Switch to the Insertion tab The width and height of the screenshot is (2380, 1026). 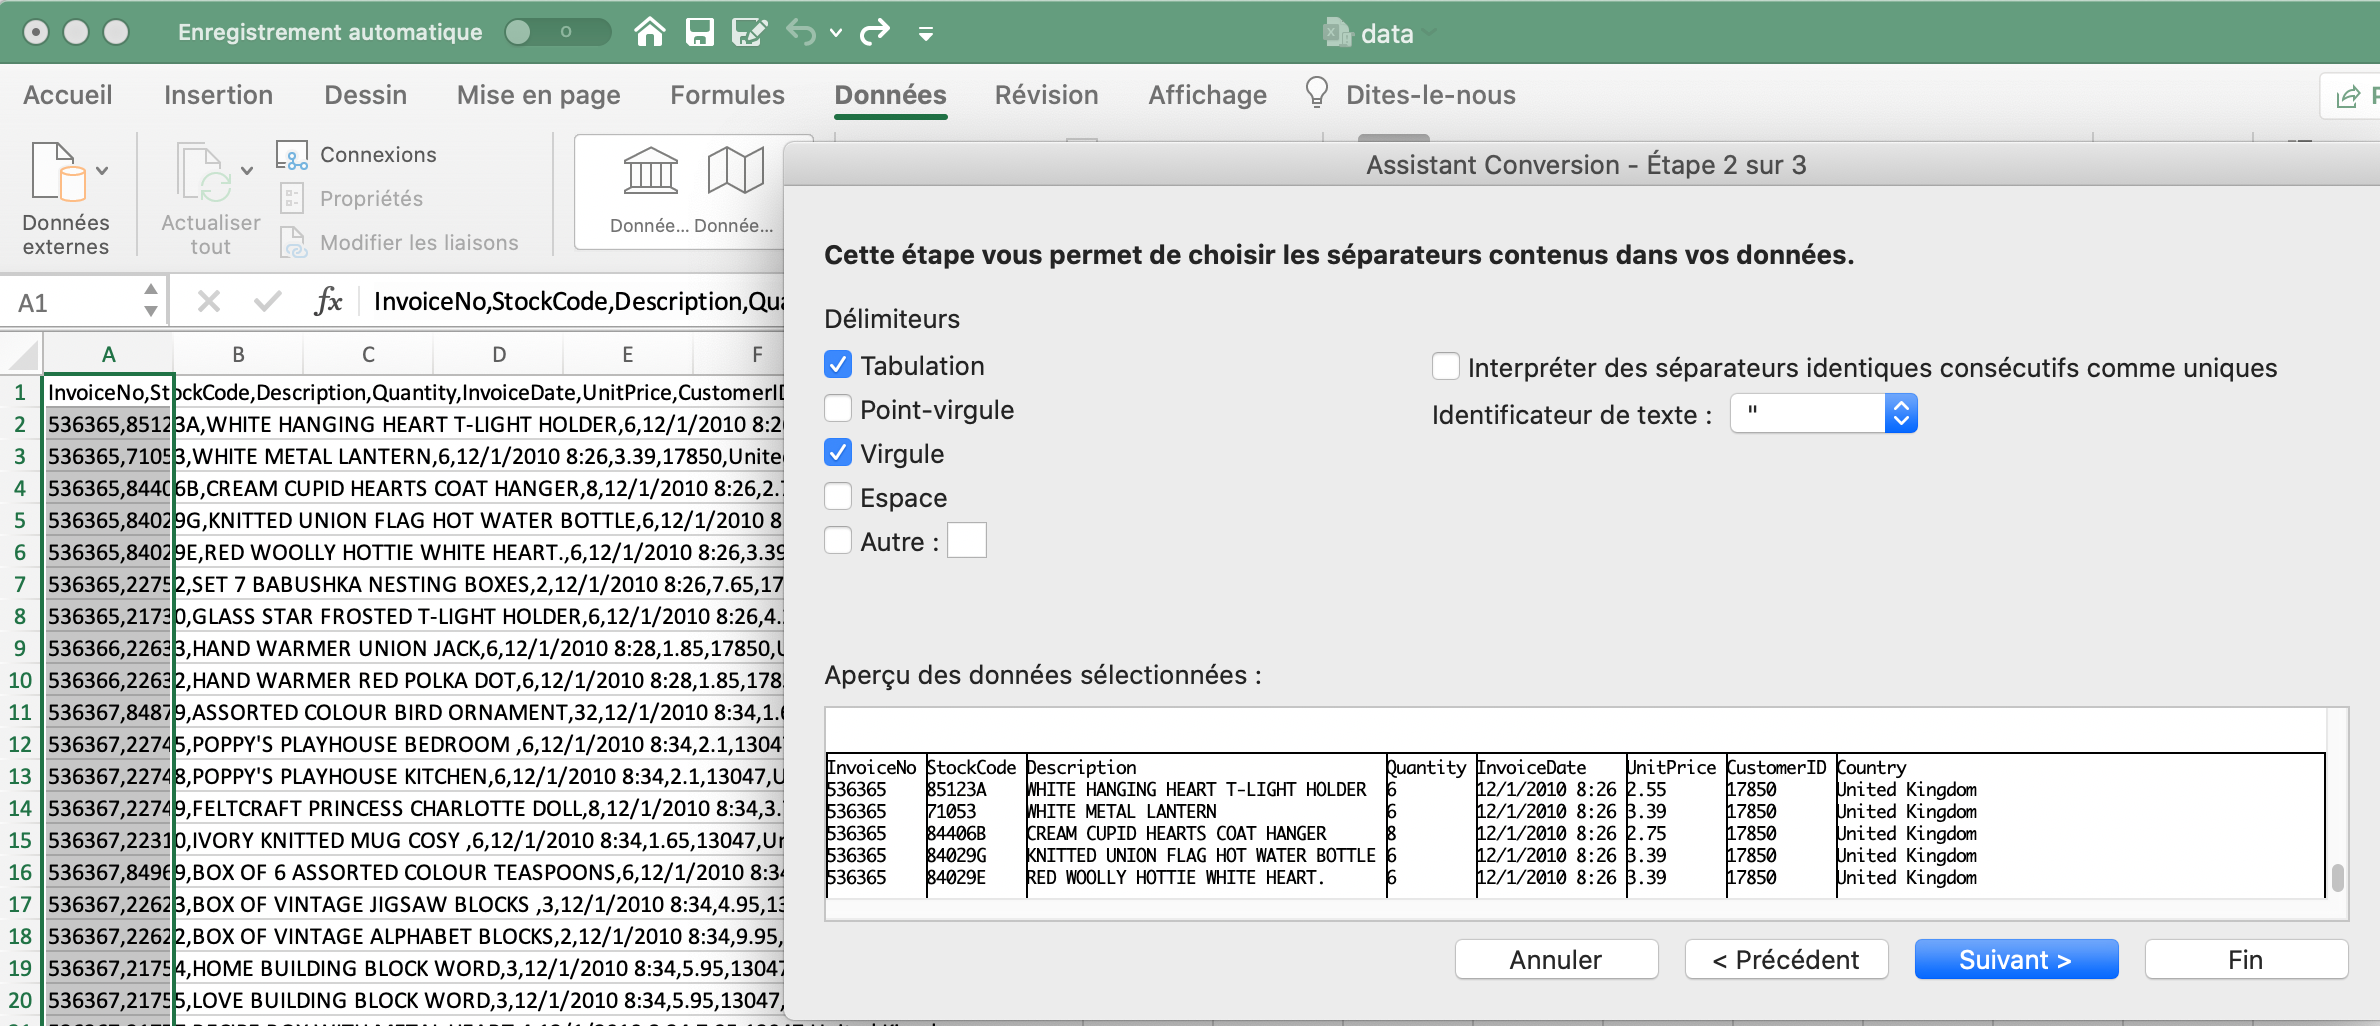[x=218, y=95]
